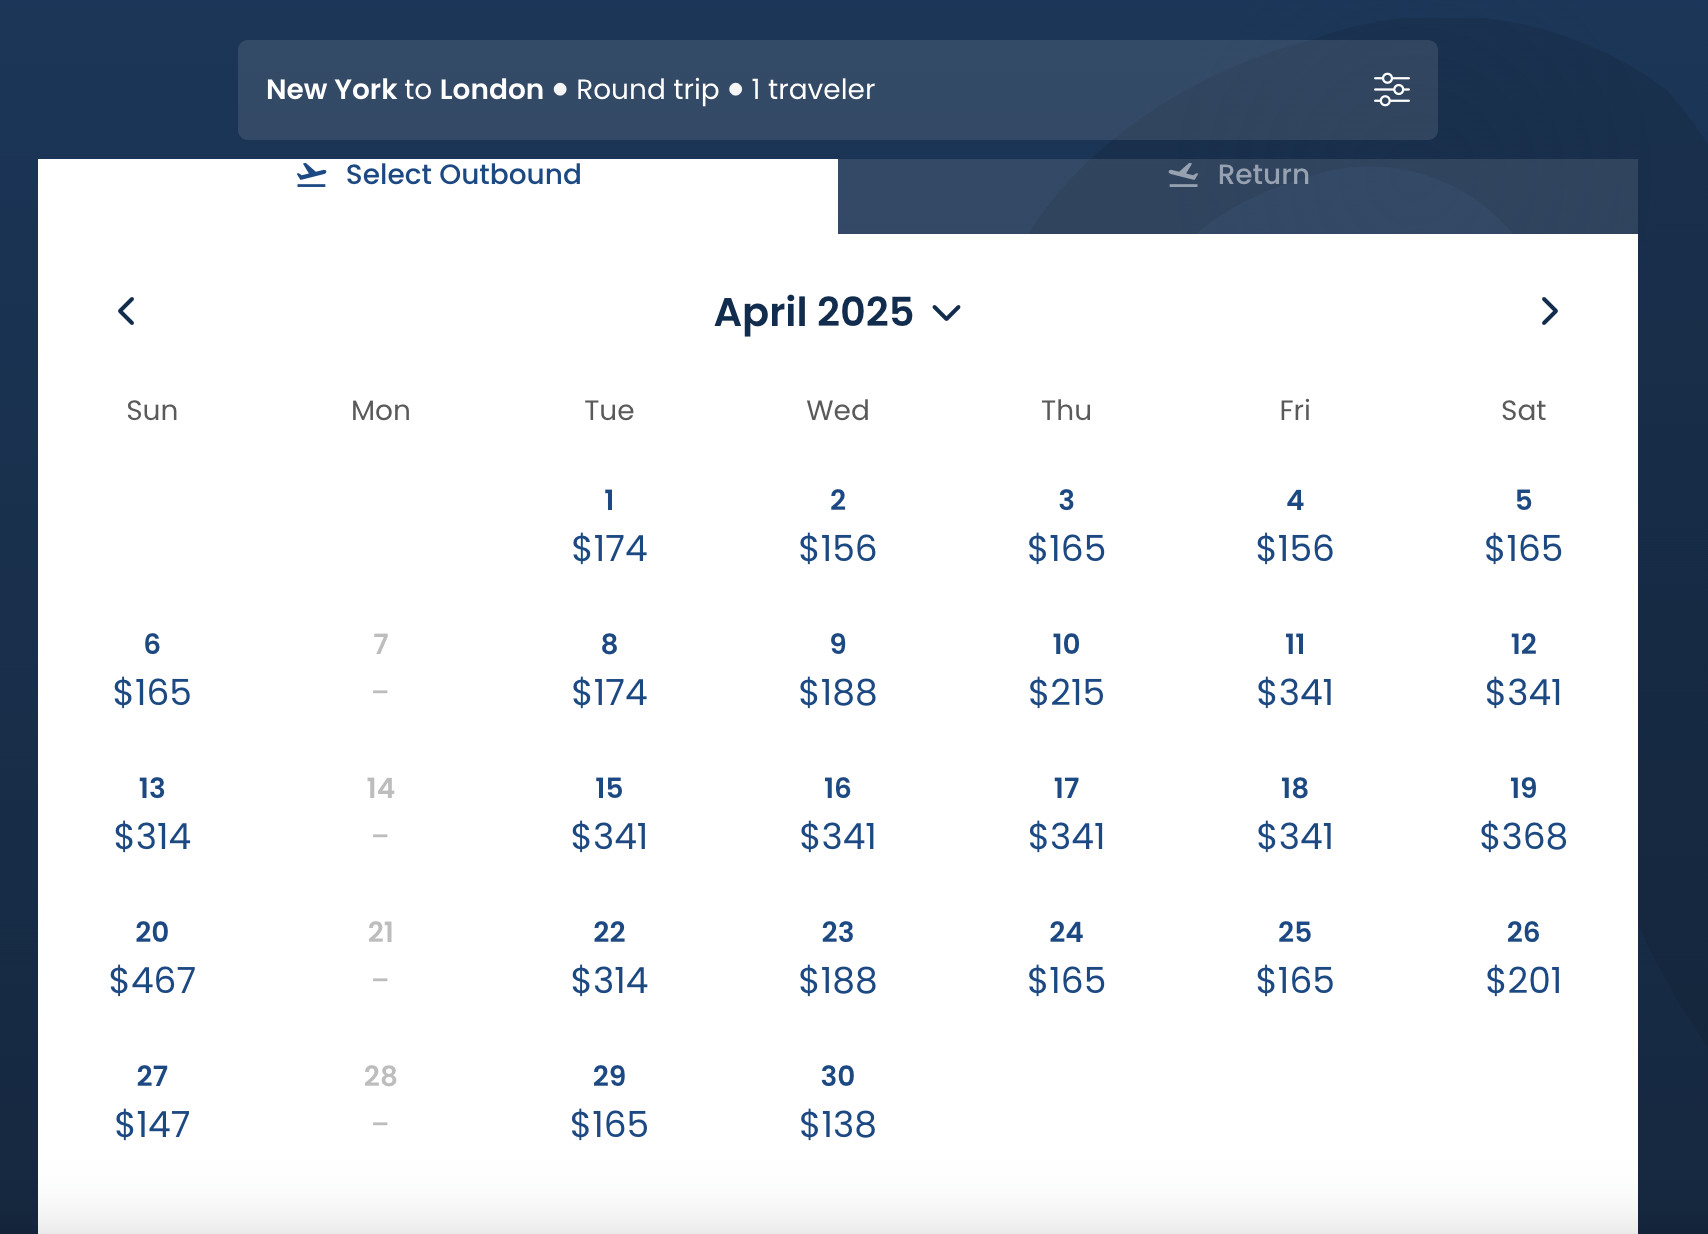Advance to next month arrow

tap(1549, 311)
